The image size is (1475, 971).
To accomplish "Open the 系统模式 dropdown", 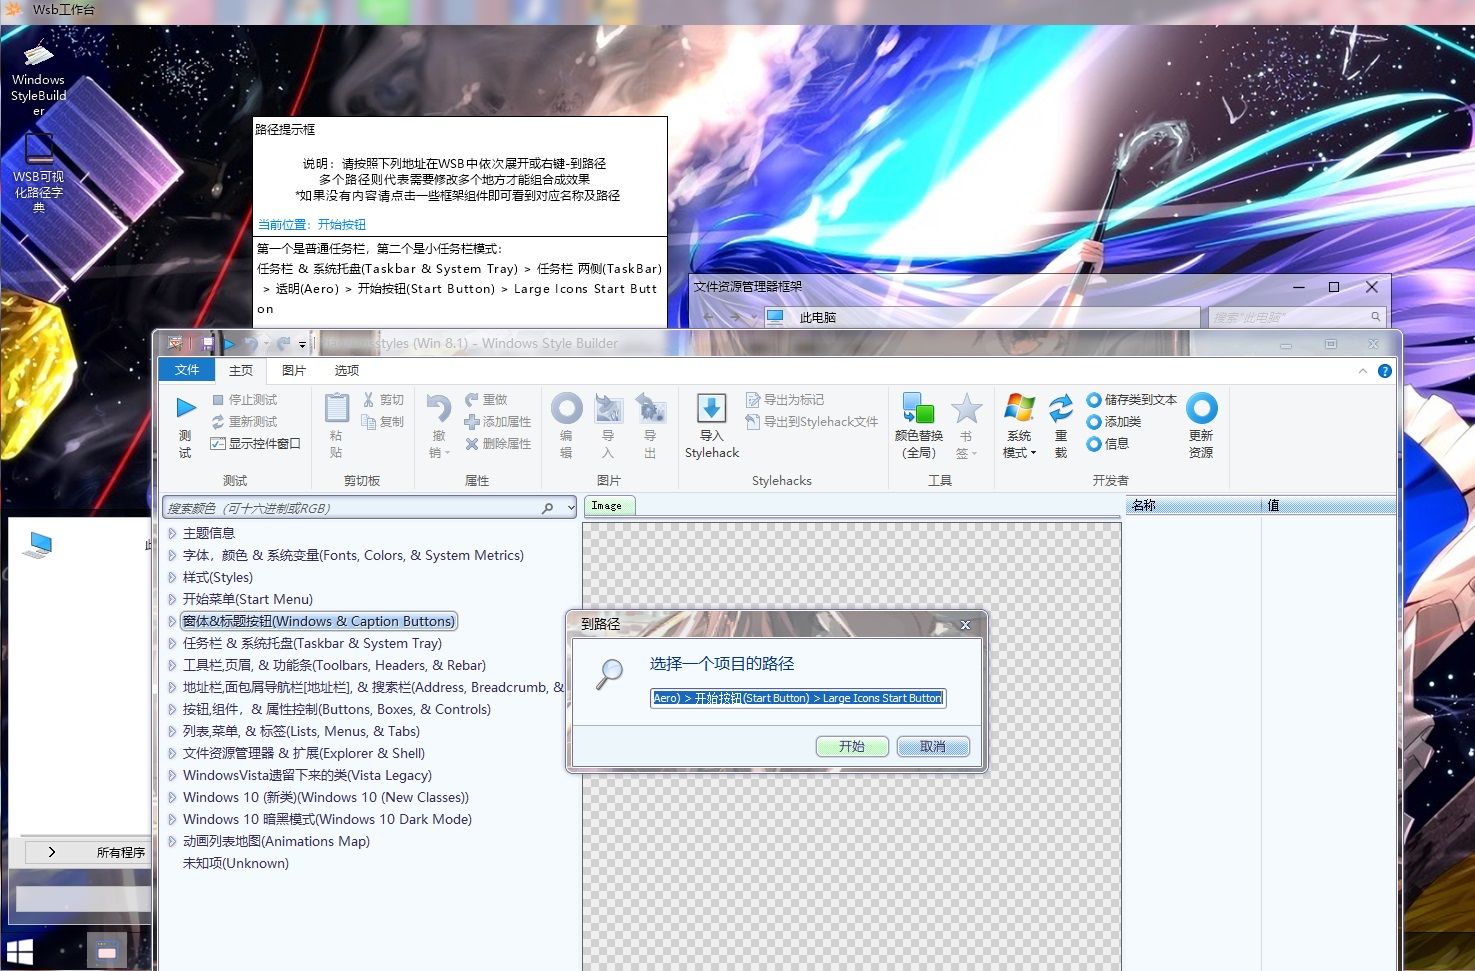I will [1019, 424].
